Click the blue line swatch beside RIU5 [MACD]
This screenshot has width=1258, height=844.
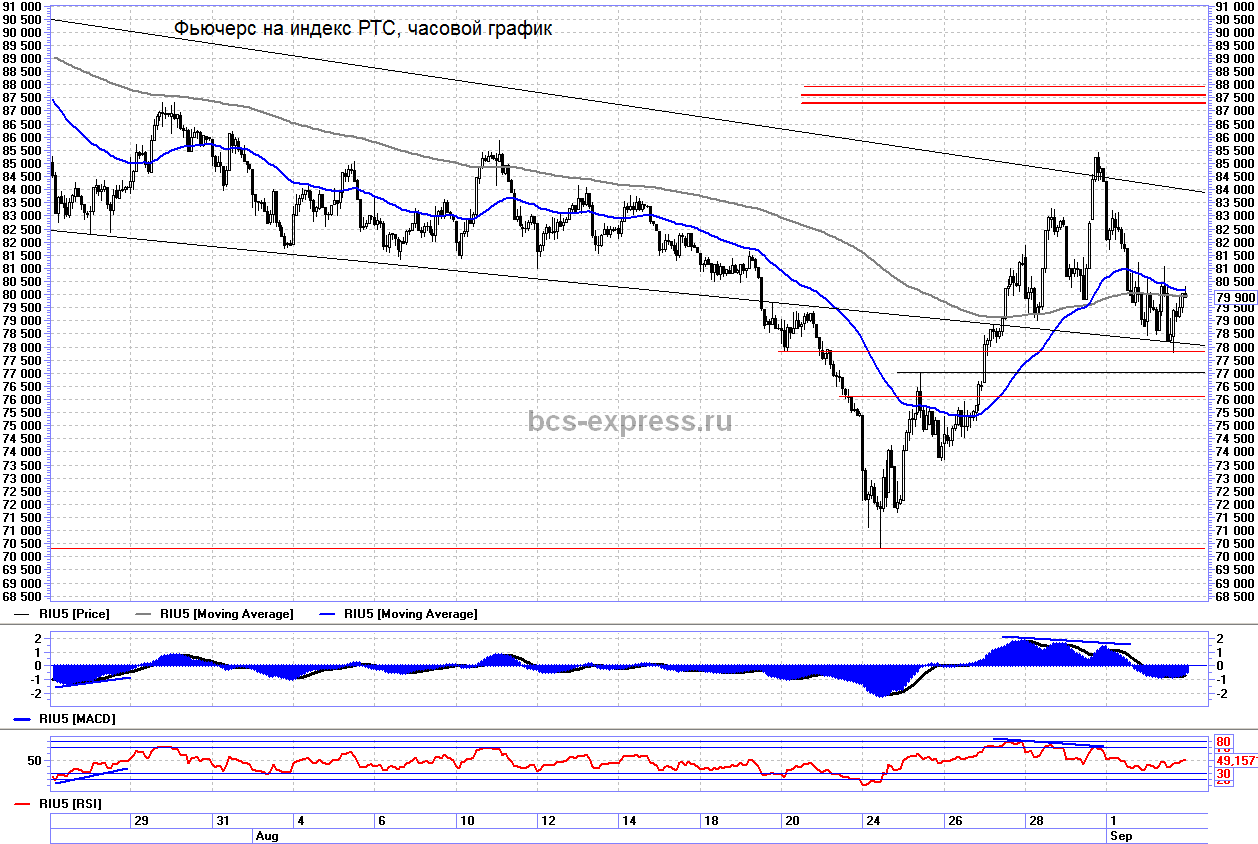[23, 718]
